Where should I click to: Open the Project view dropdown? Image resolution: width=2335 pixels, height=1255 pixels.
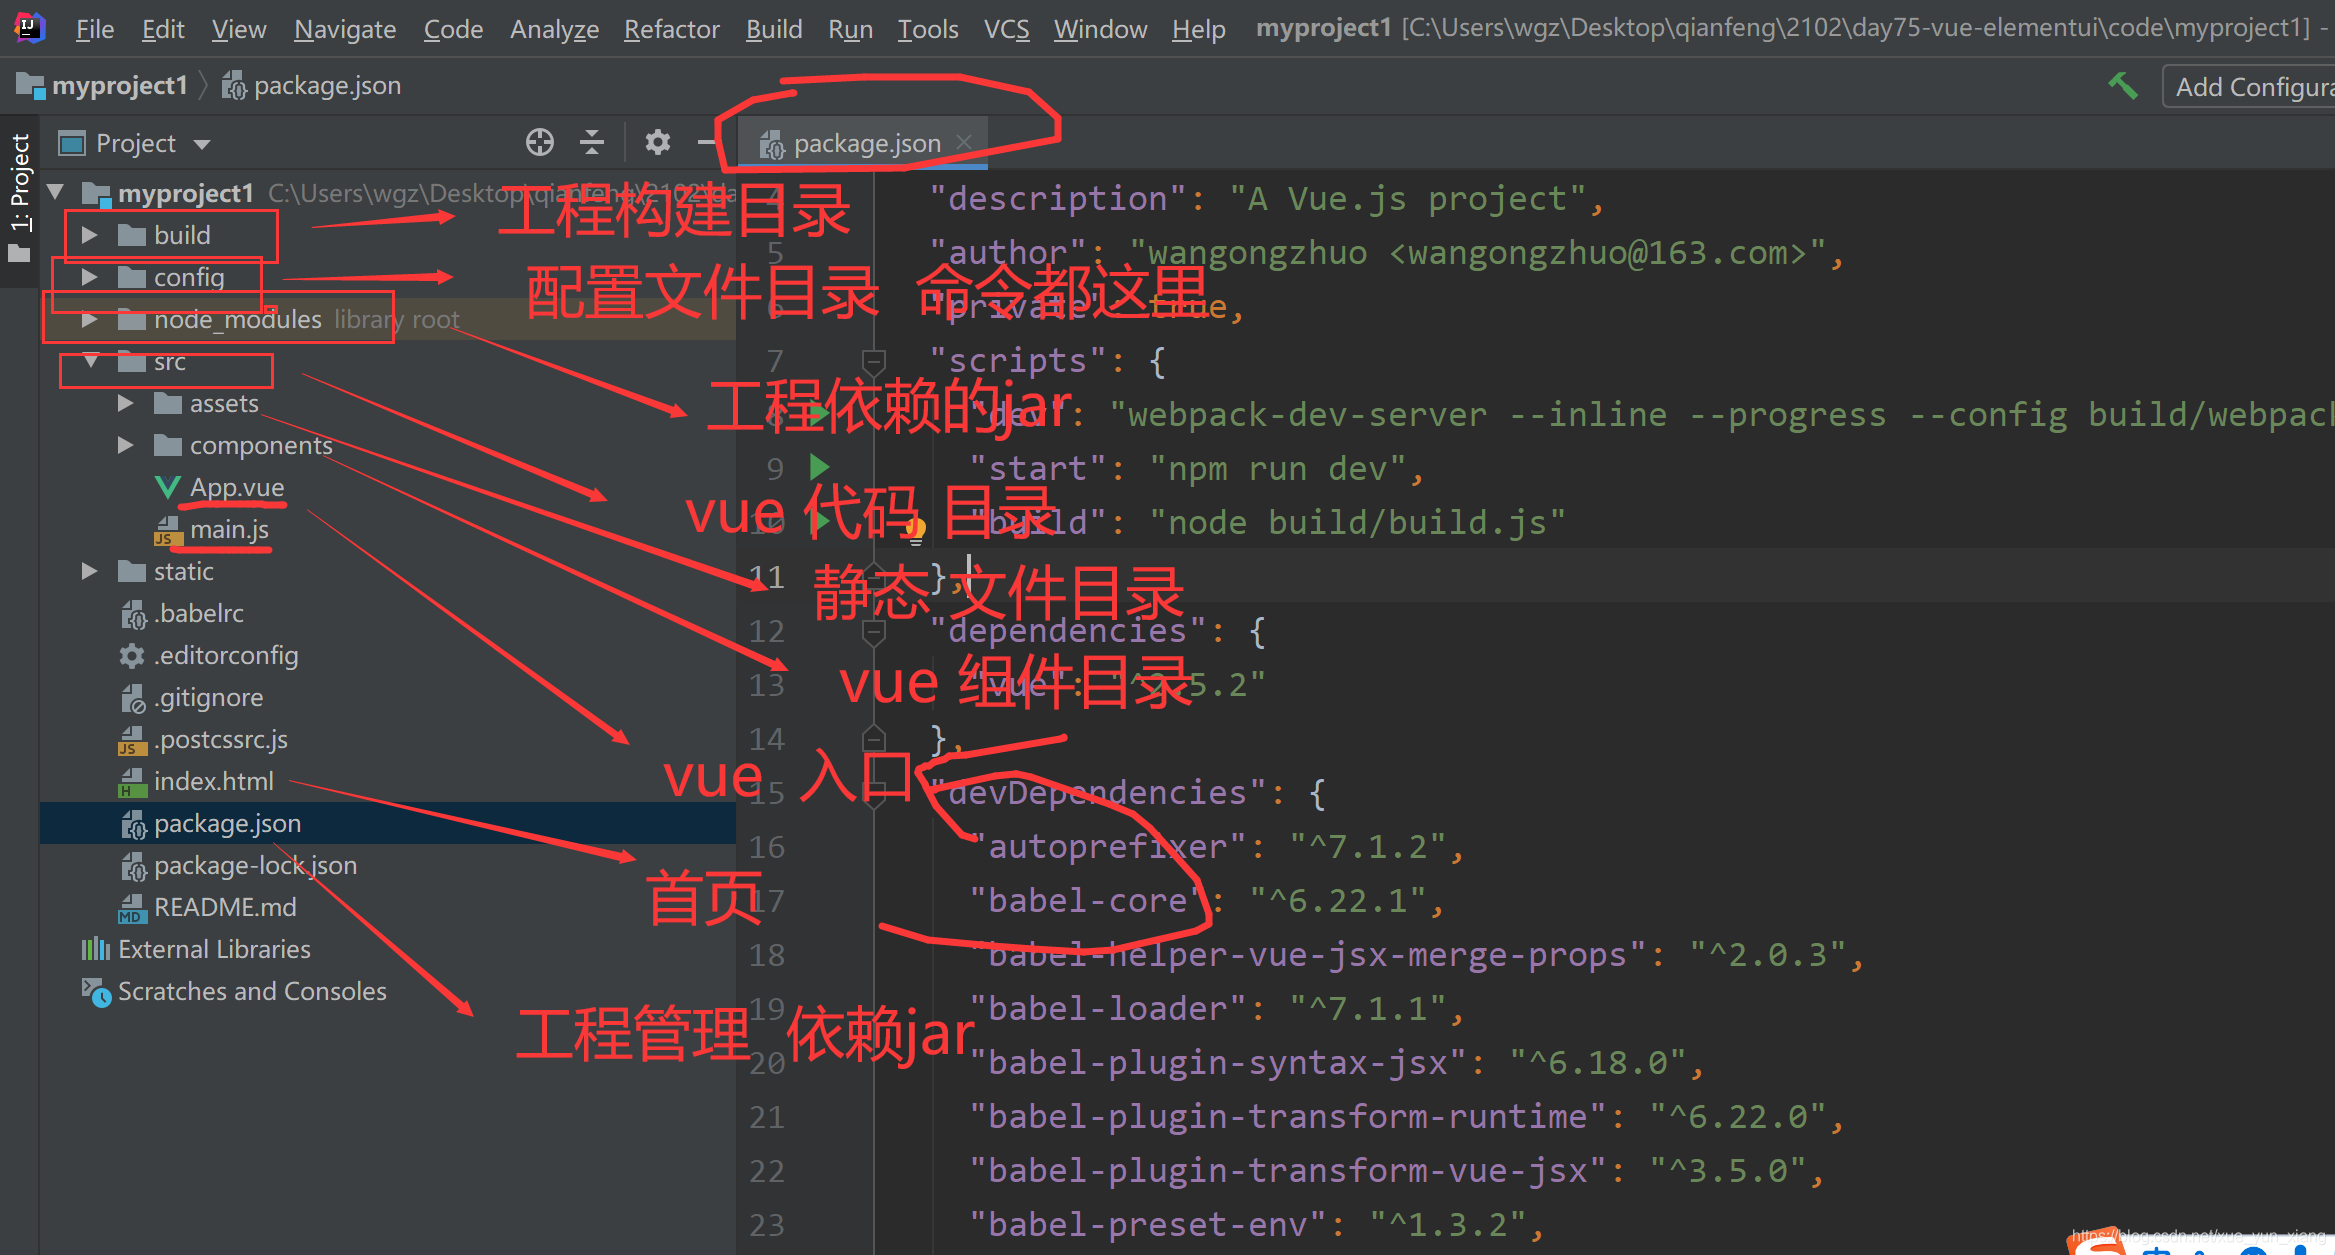click(x=200, y=142)
